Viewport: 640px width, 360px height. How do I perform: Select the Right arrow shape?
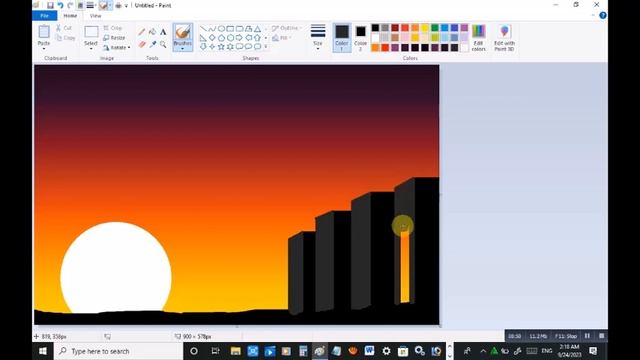click(x=239, y=38)
